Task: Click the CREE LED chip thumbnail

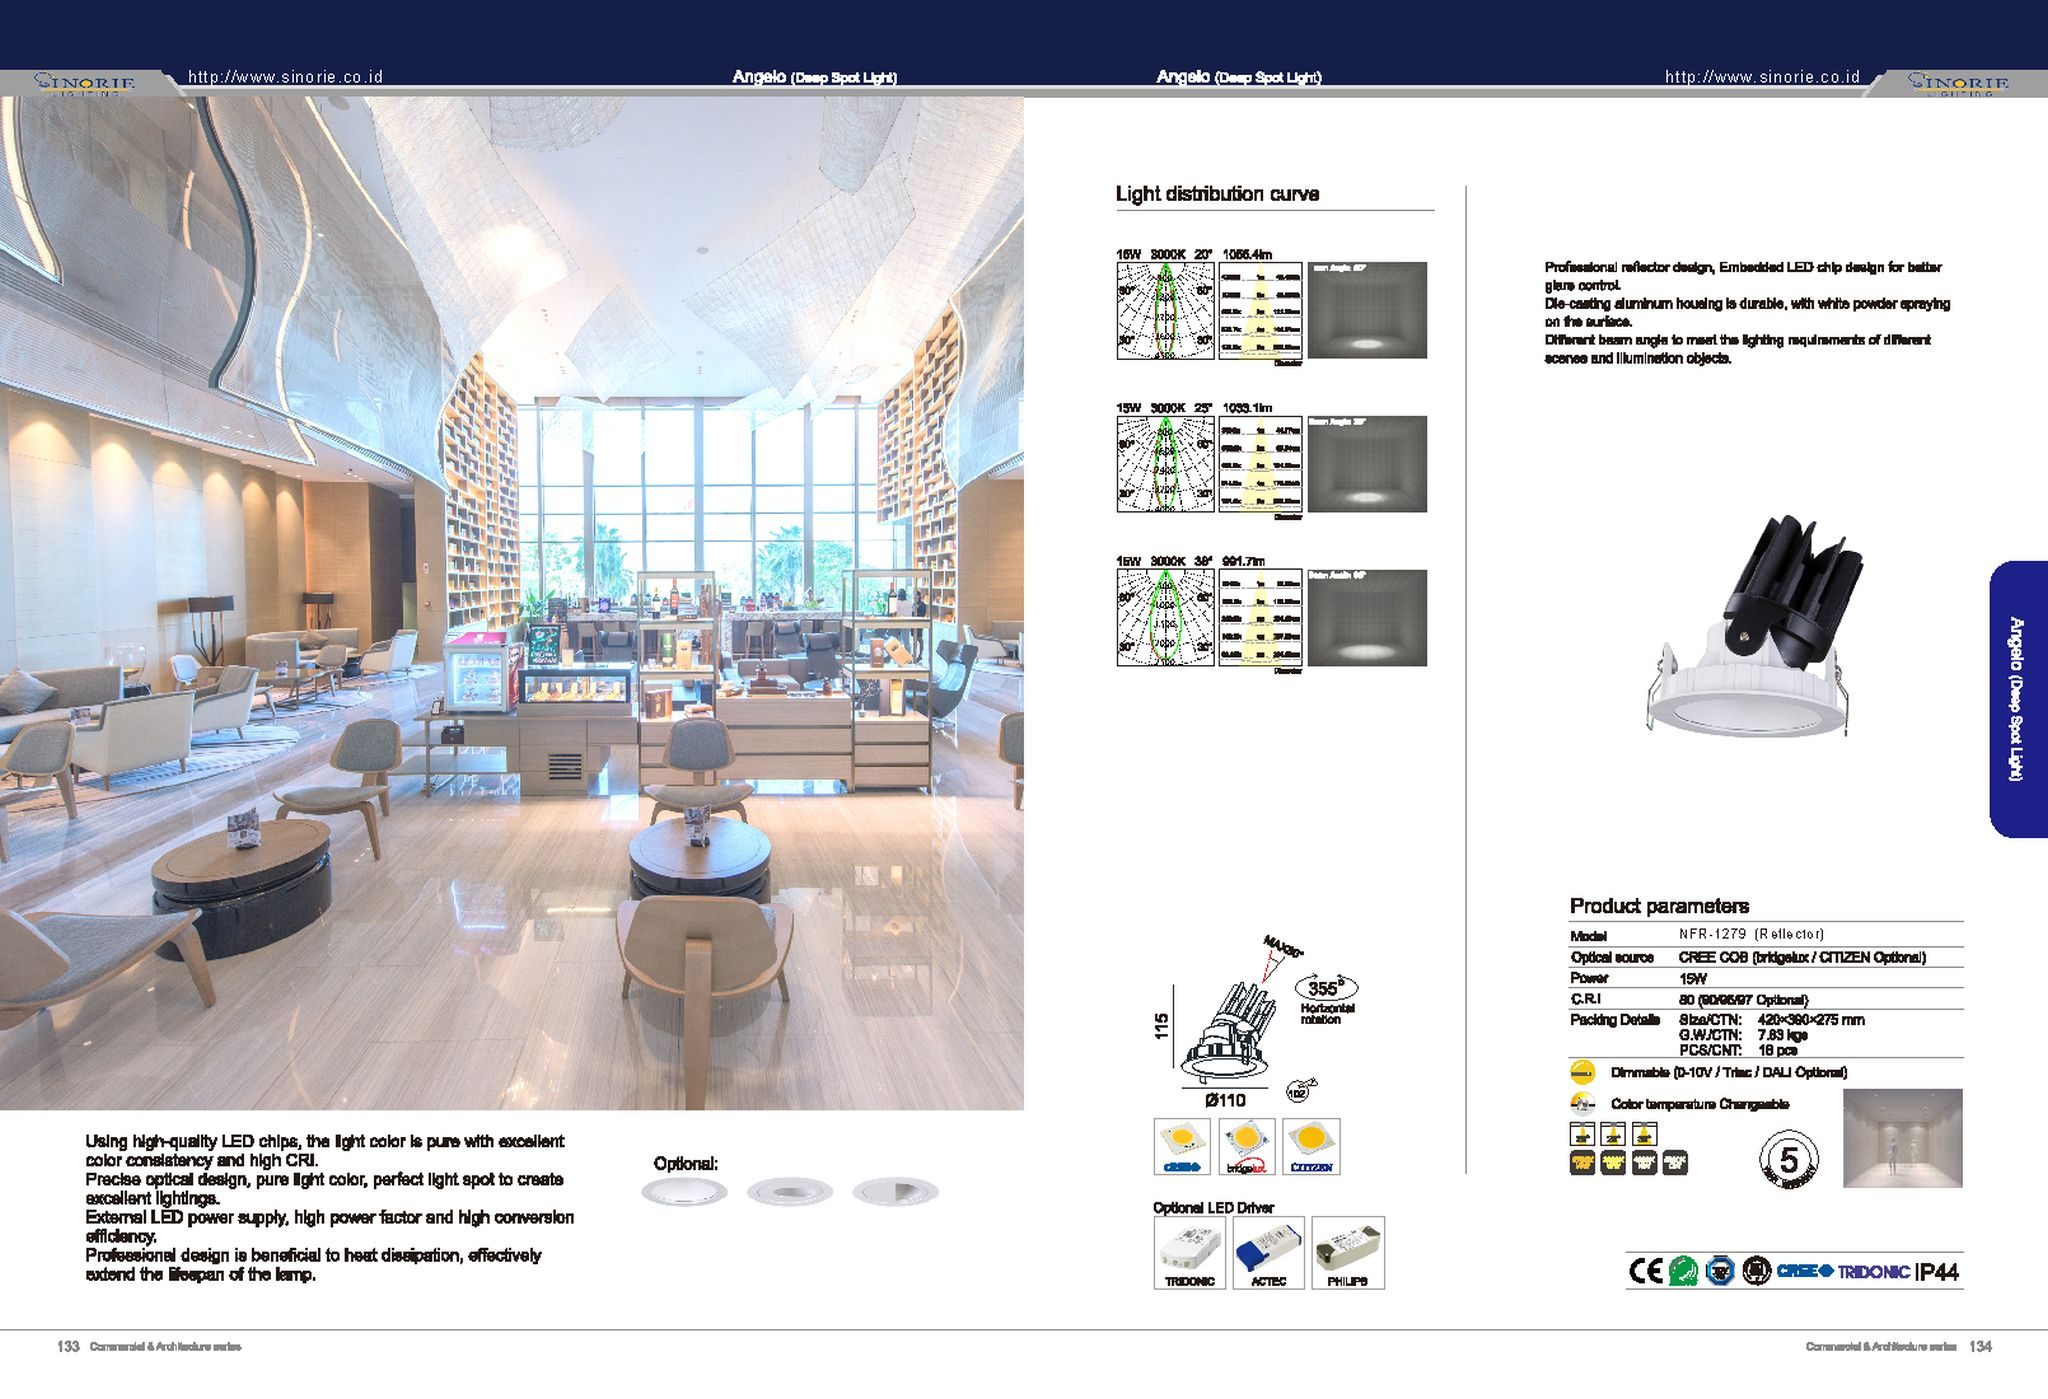Action: (x=1182, y=1146)
